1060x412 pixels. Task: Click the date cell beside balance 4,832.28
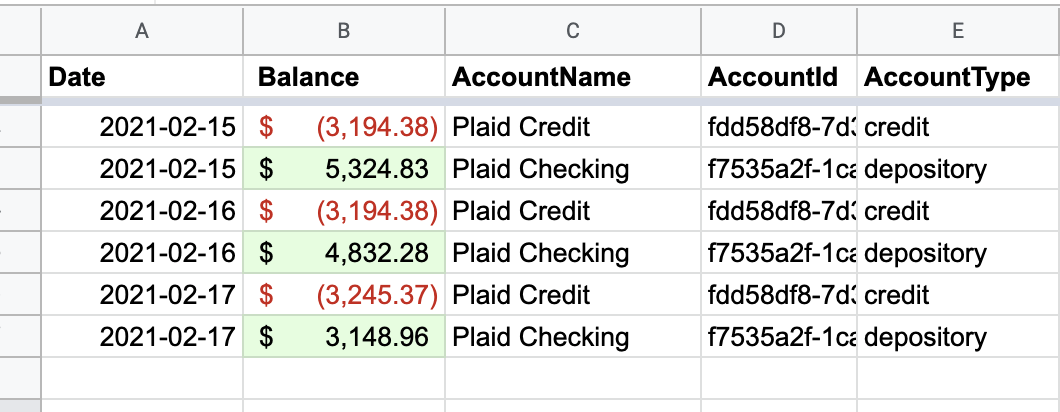coord(142,252)
